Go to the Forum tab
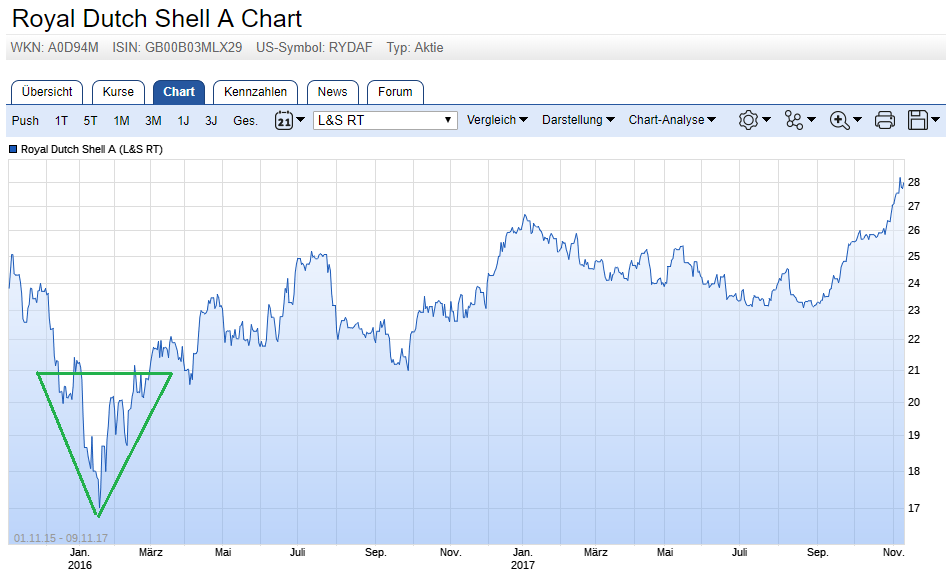Screen dimensions: 948x575 395,92
